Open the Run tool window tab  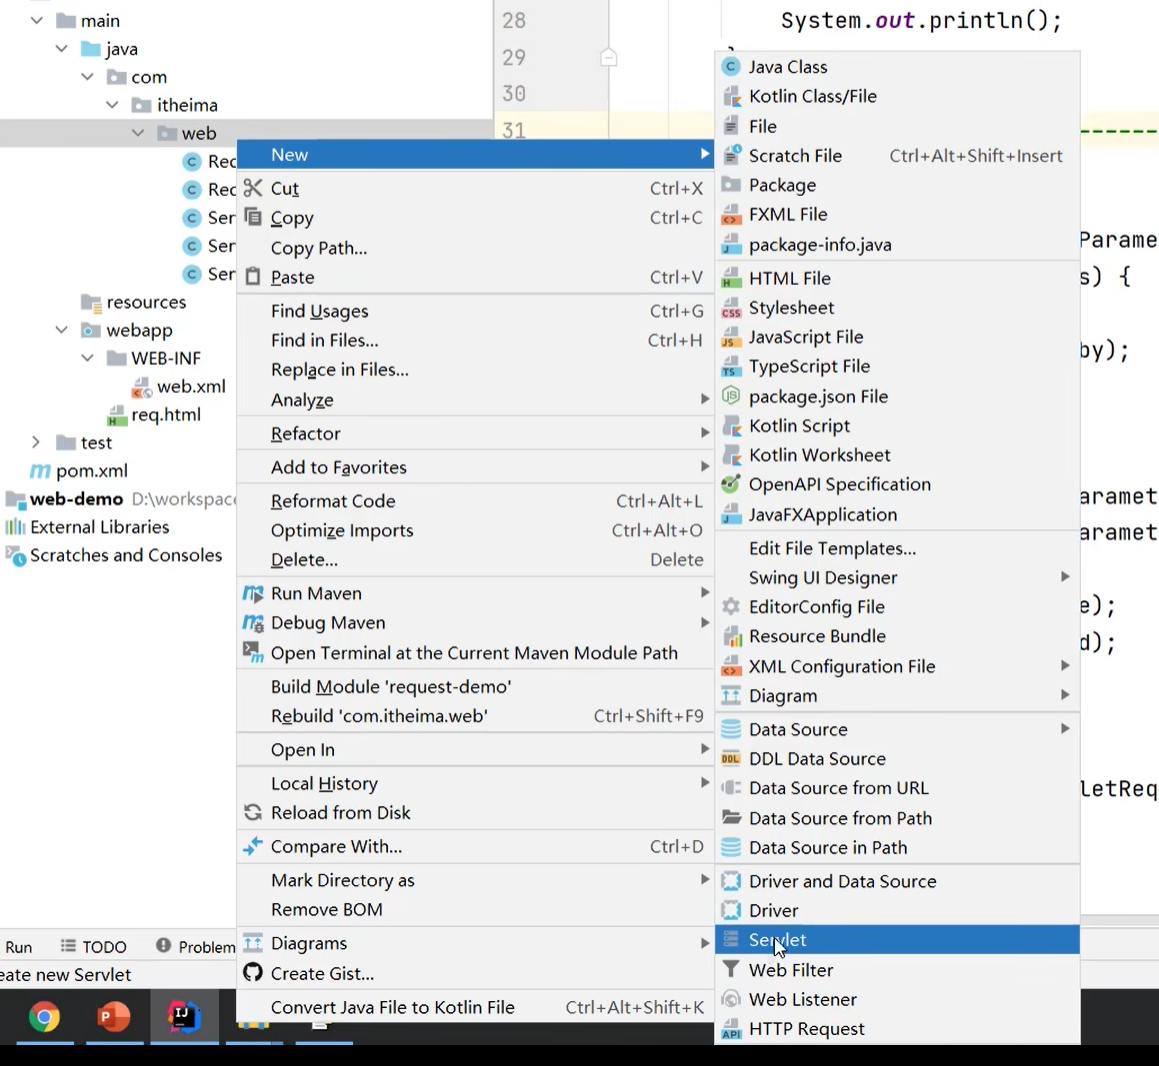tap(18, 947)
